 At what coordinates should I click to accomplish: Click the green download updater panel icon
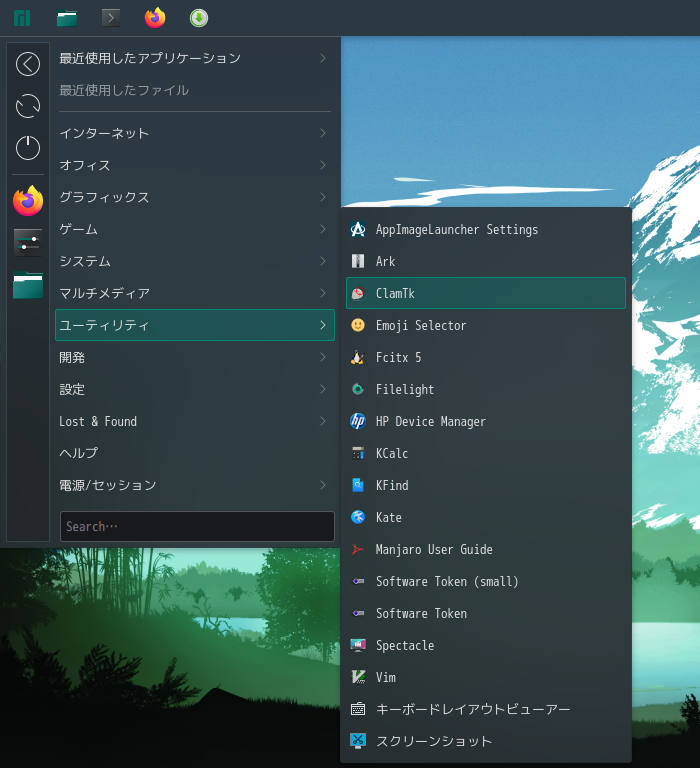point(199,18)
